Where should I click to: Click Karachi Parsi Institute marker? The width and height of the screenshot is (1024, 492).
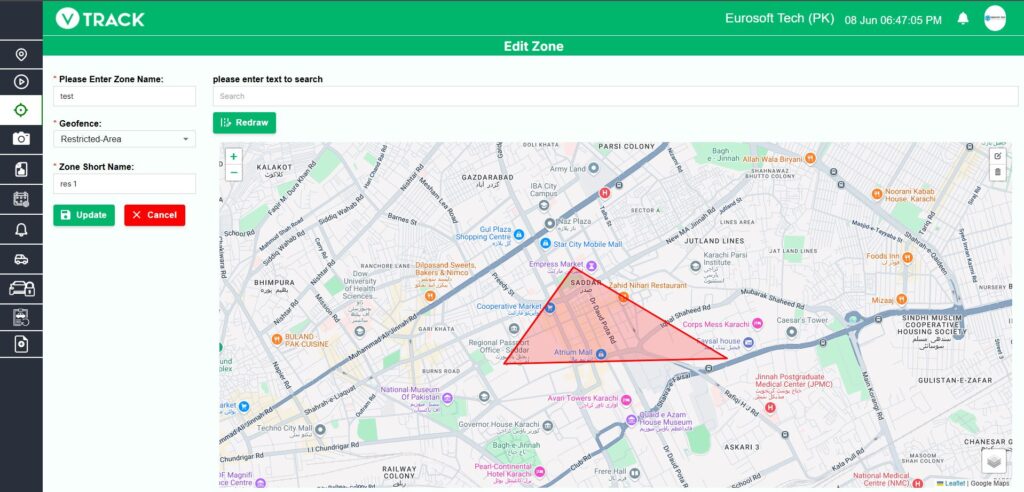(x=696, y=266)
